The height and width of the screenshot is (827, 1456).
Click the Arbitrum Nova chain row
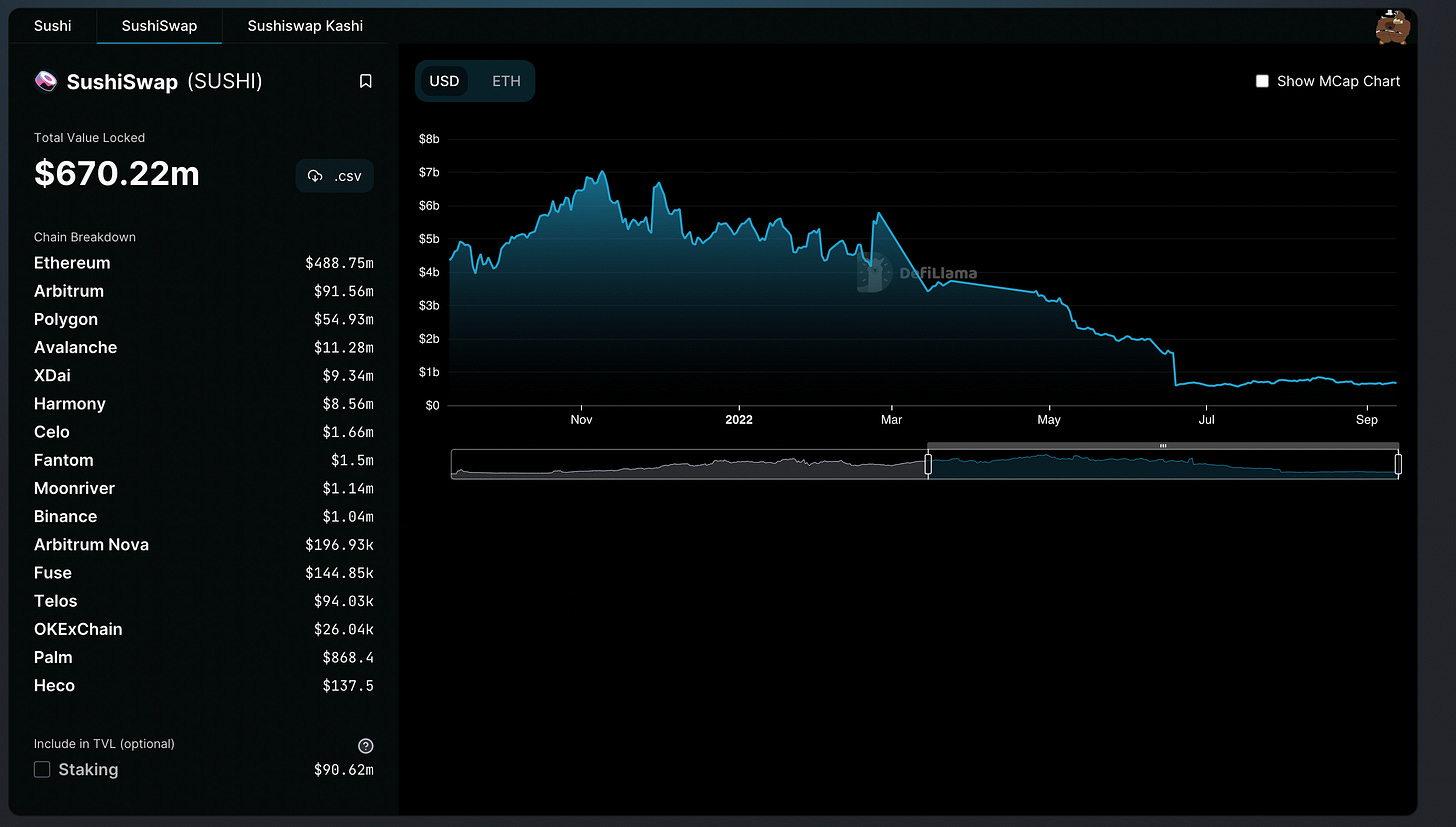tap(204, 544)
